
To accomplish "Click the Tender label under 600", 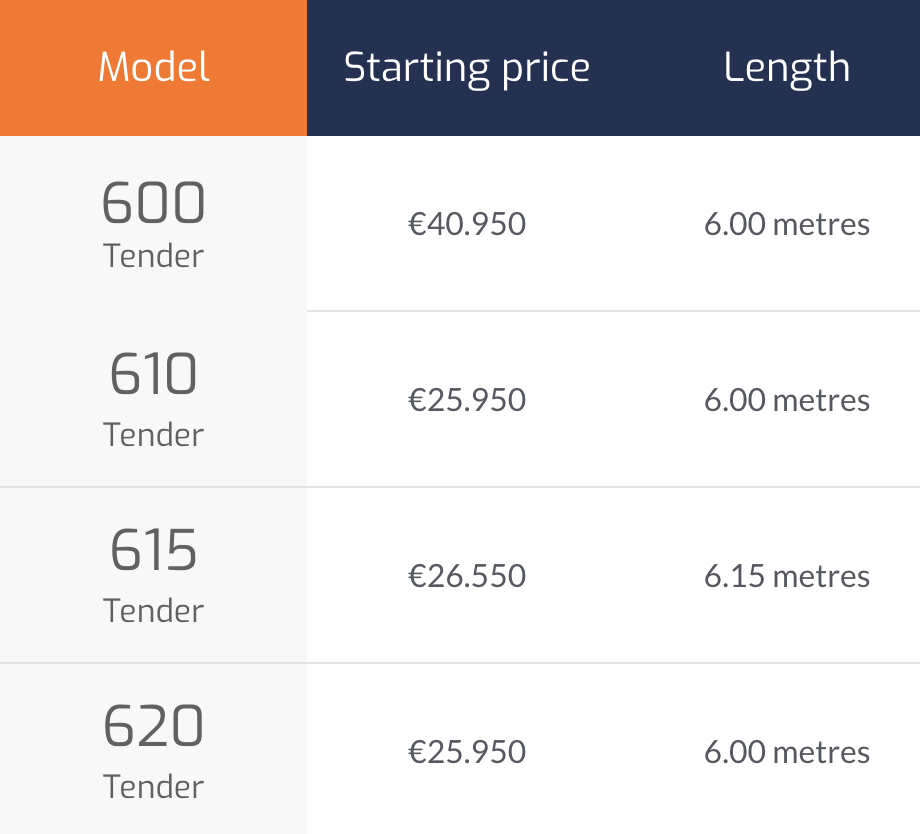I will pyautogui.click(x=154, y=256).
